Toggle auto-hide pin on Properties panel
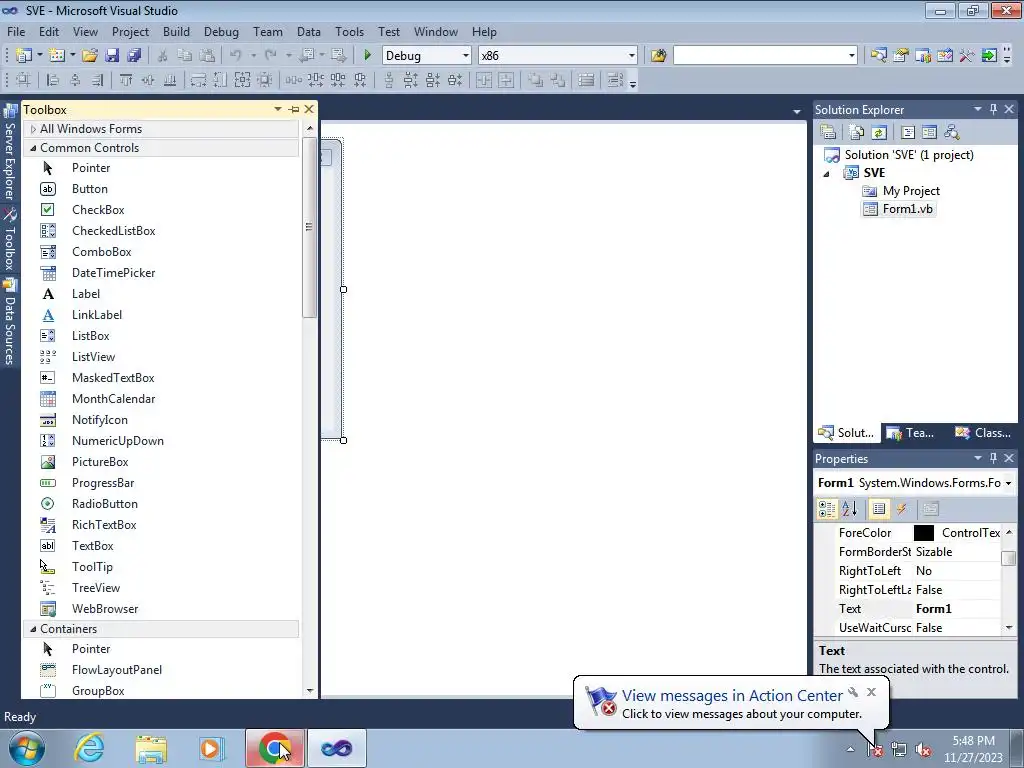Viewport: 1024px width, 768px height. pyautogui.click(x=993, y=458)
